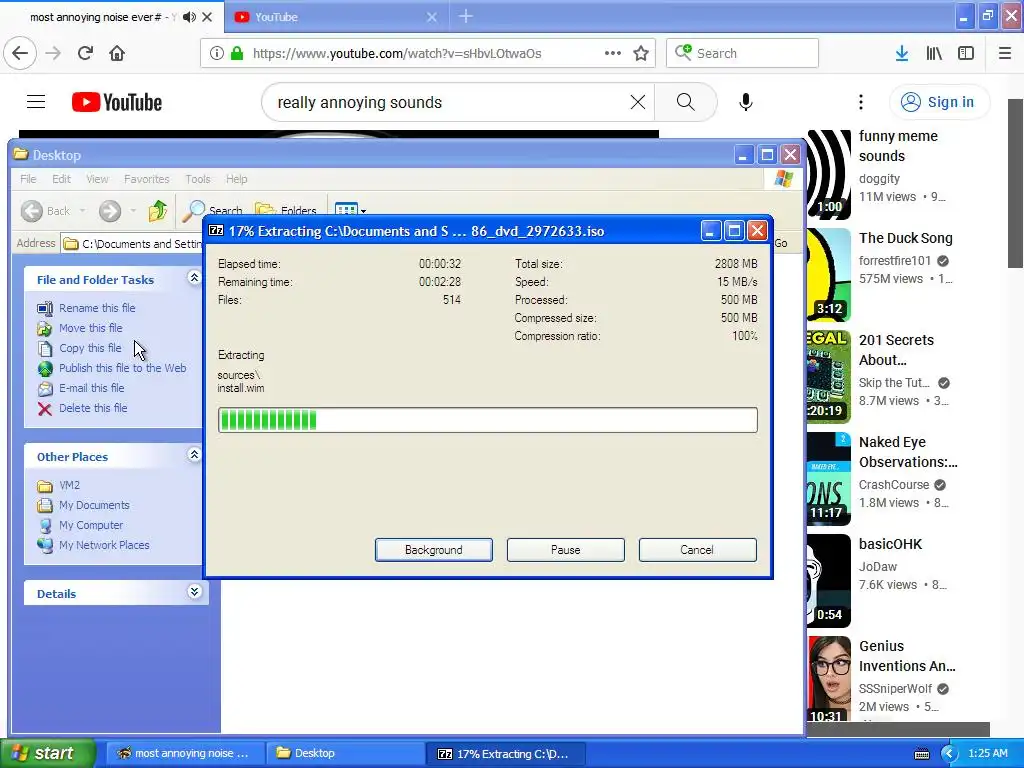The height and width of the screenshot is (768, 1024).
Task: Toggle Folders pane in Explorer toolbar
Action: click(286, 210)
